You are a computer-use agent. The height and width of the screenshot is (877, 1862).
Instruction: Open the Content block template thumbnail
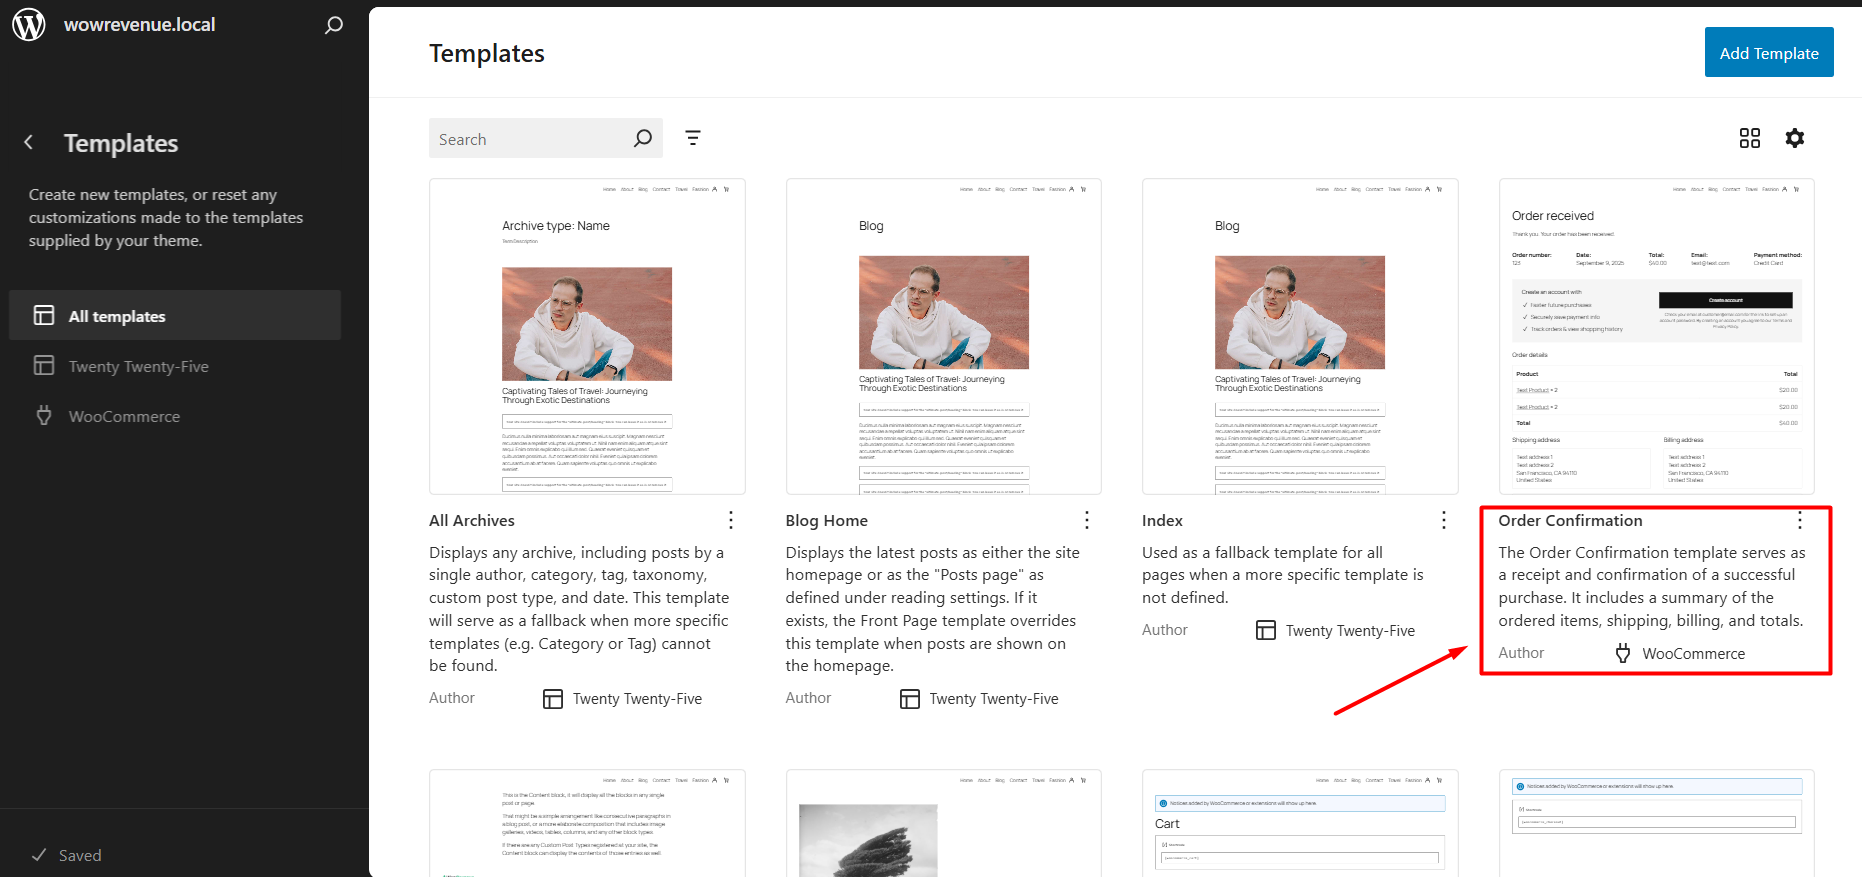[587, 823]
